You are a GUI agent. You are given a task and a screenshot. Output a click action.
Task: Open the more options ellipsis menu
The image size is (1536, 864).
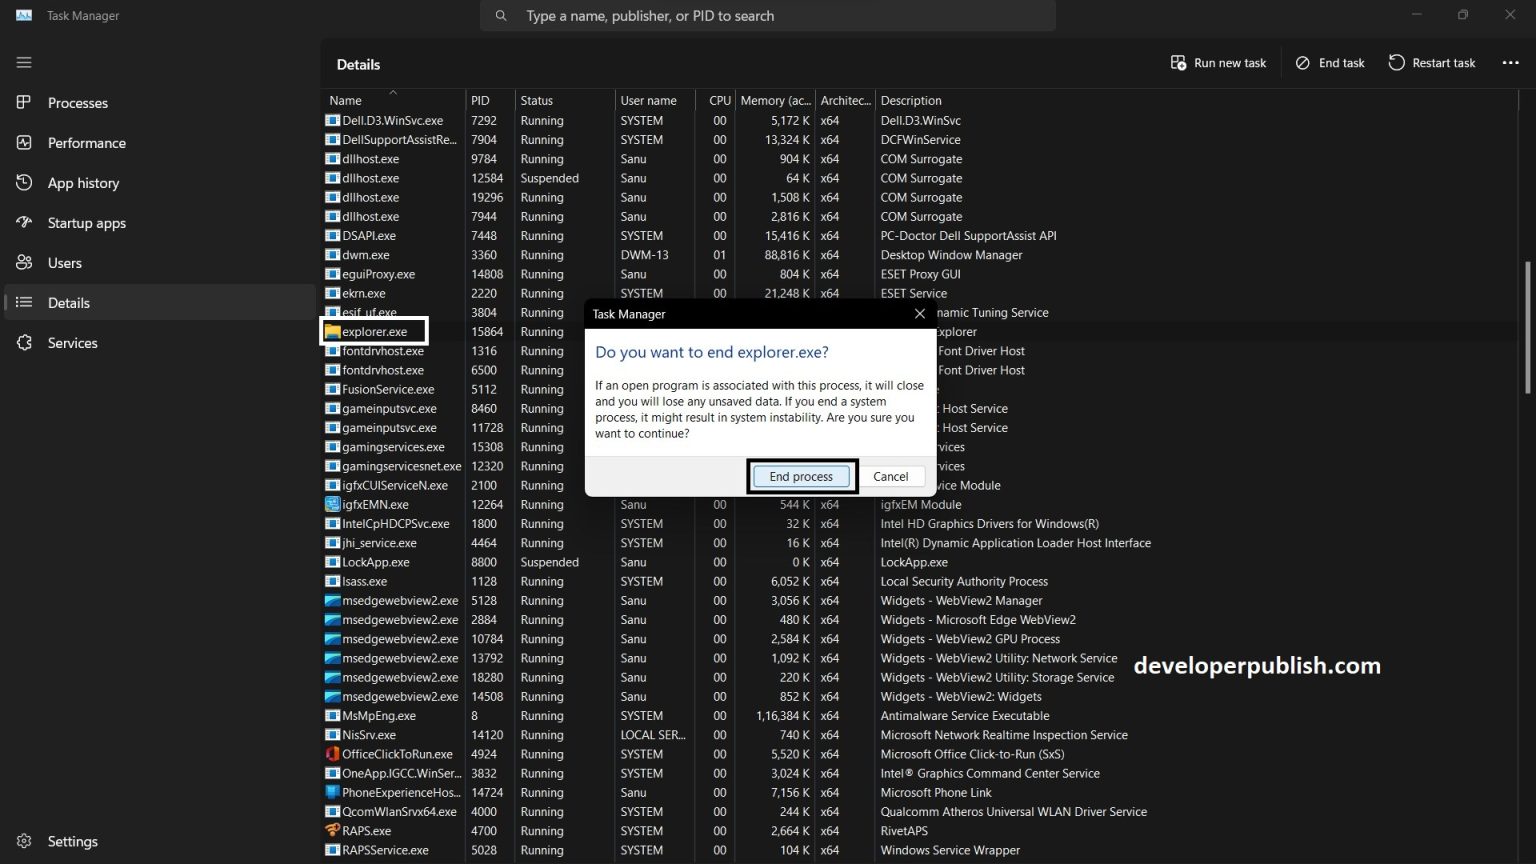click(x=1510, y=62)
